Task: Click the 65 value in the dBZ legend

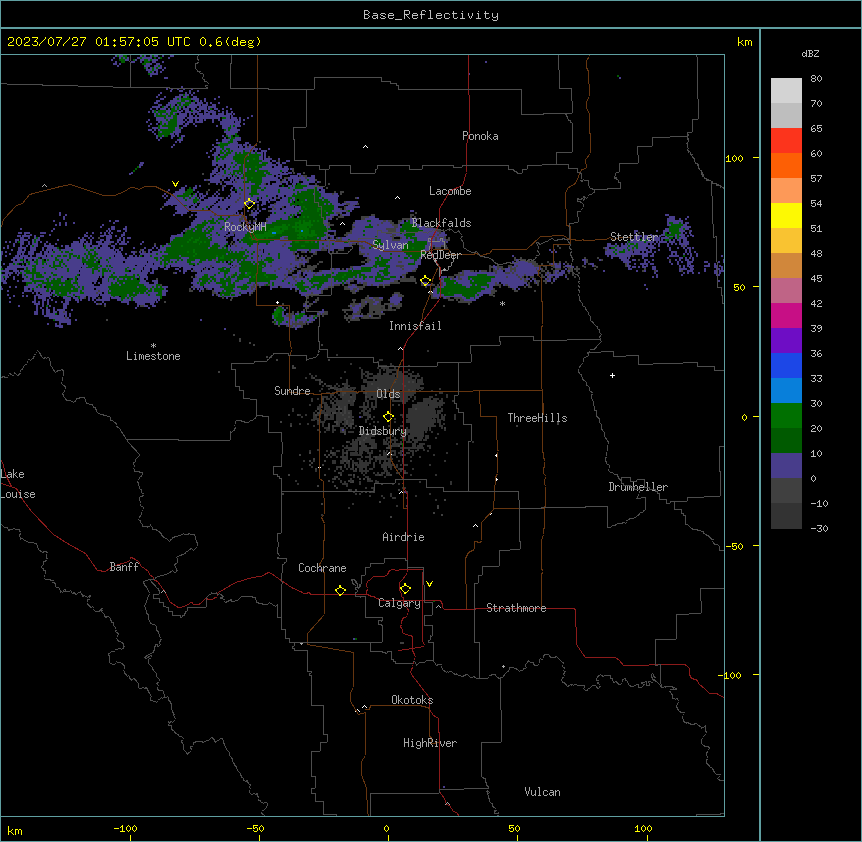Action: 816,129
